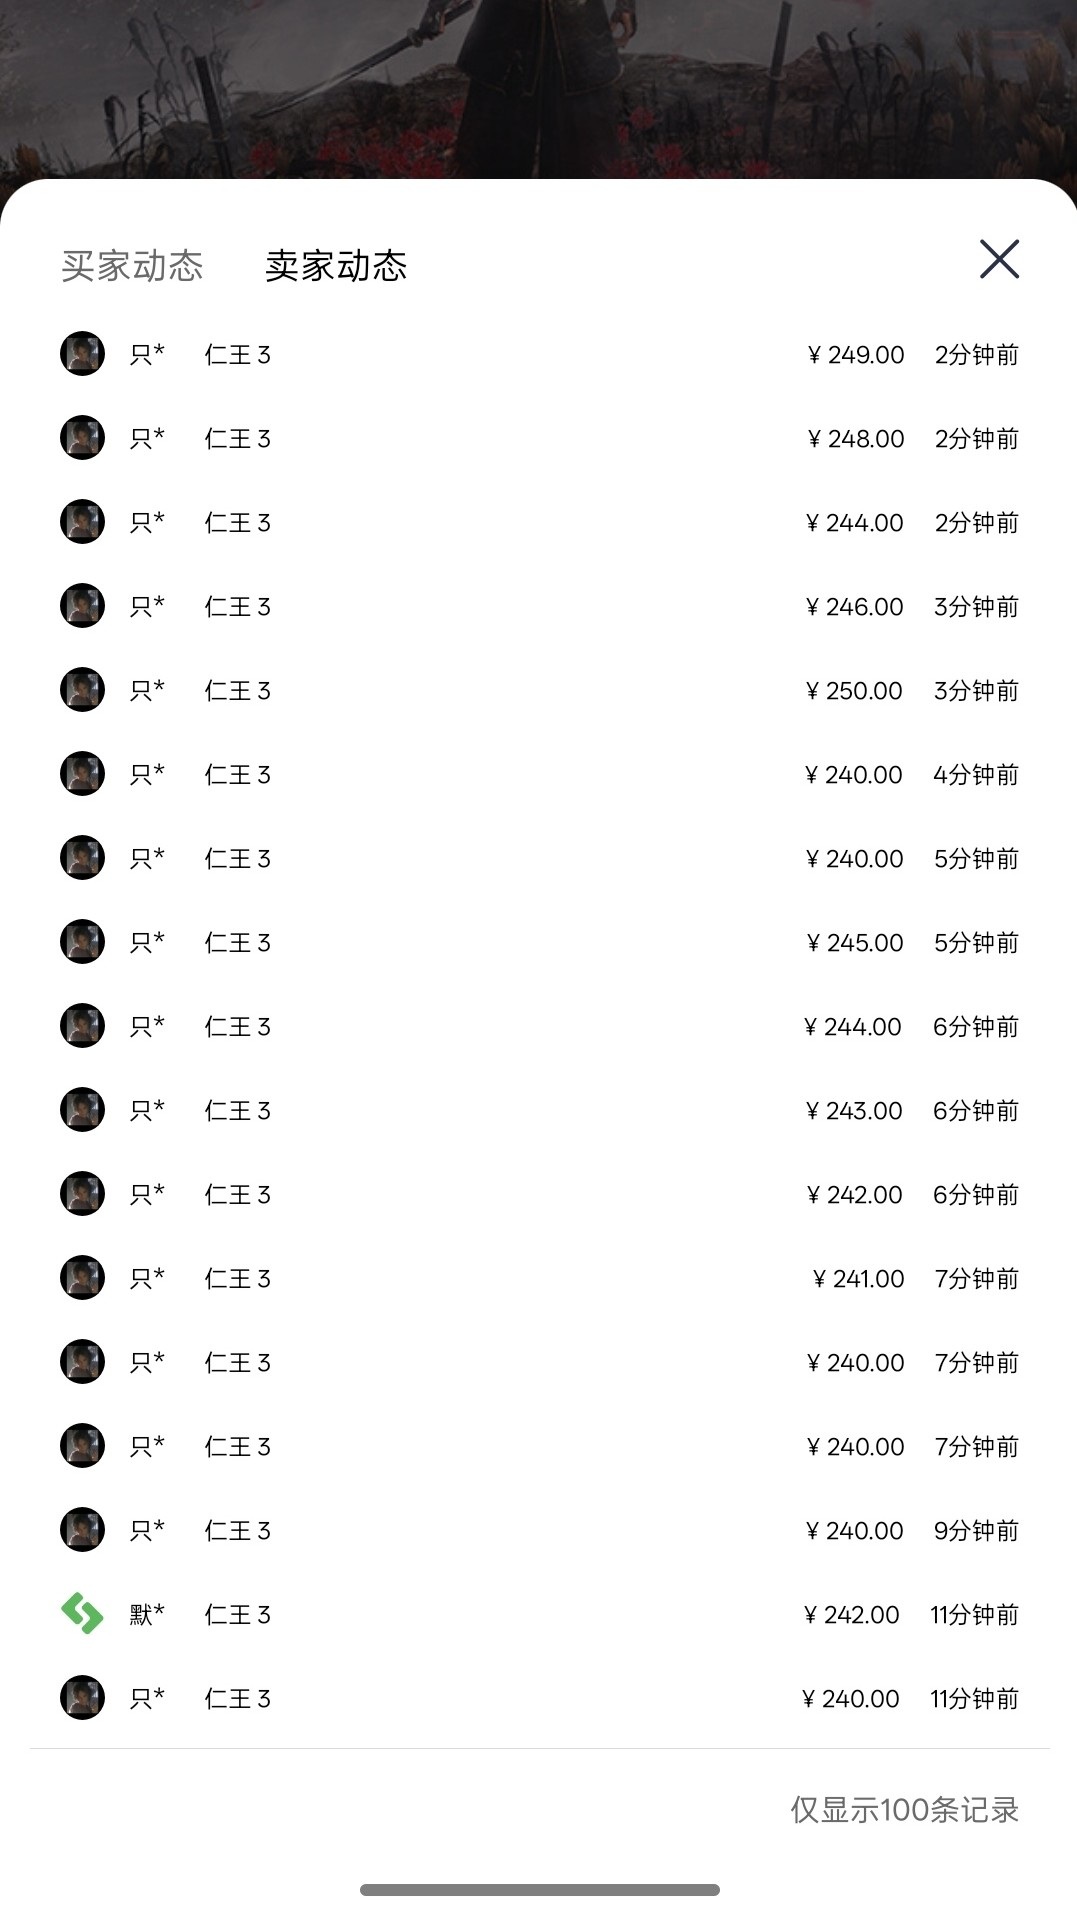This screenshot has height=1917, width=1077.
Task: Open the ¥250.00 仁王3 listing price
Action: tap(855, 691)
